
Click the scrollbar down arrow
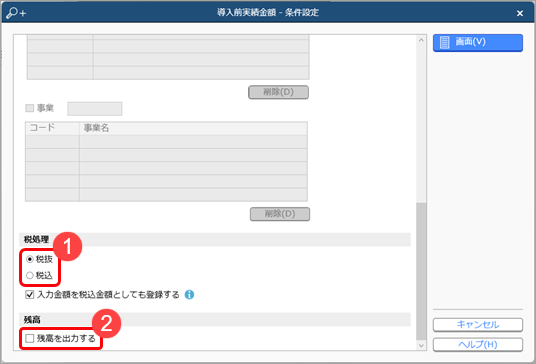[421, 346]
